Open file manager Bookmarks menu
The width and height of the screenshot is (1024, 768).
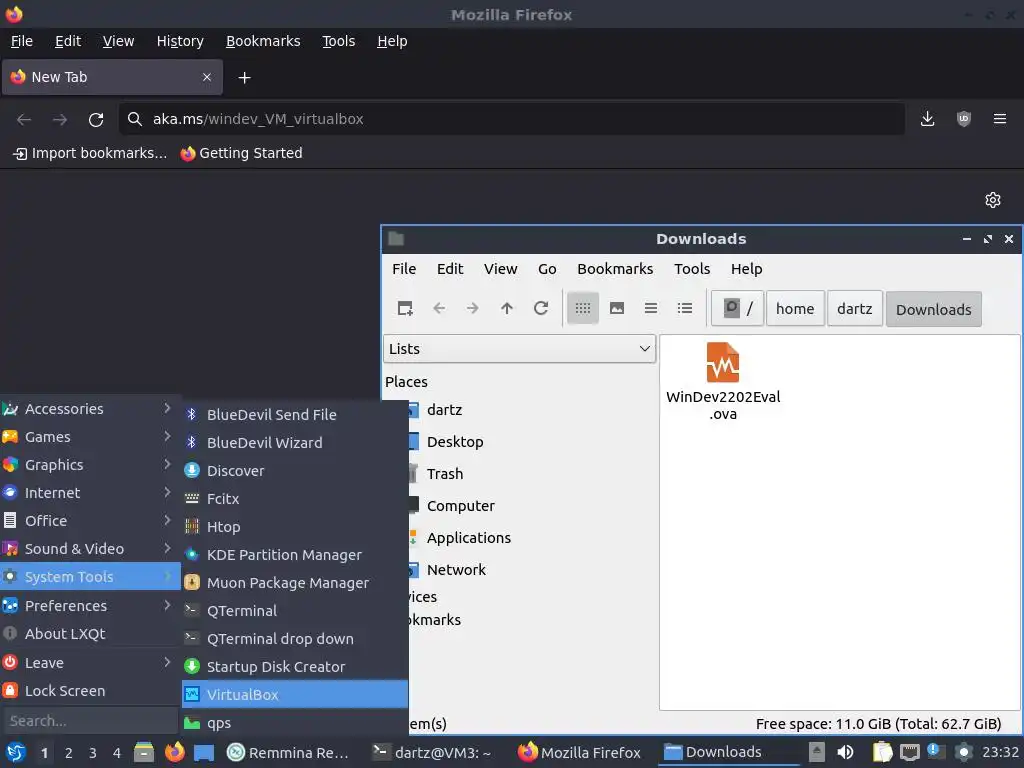click(615, 268)
